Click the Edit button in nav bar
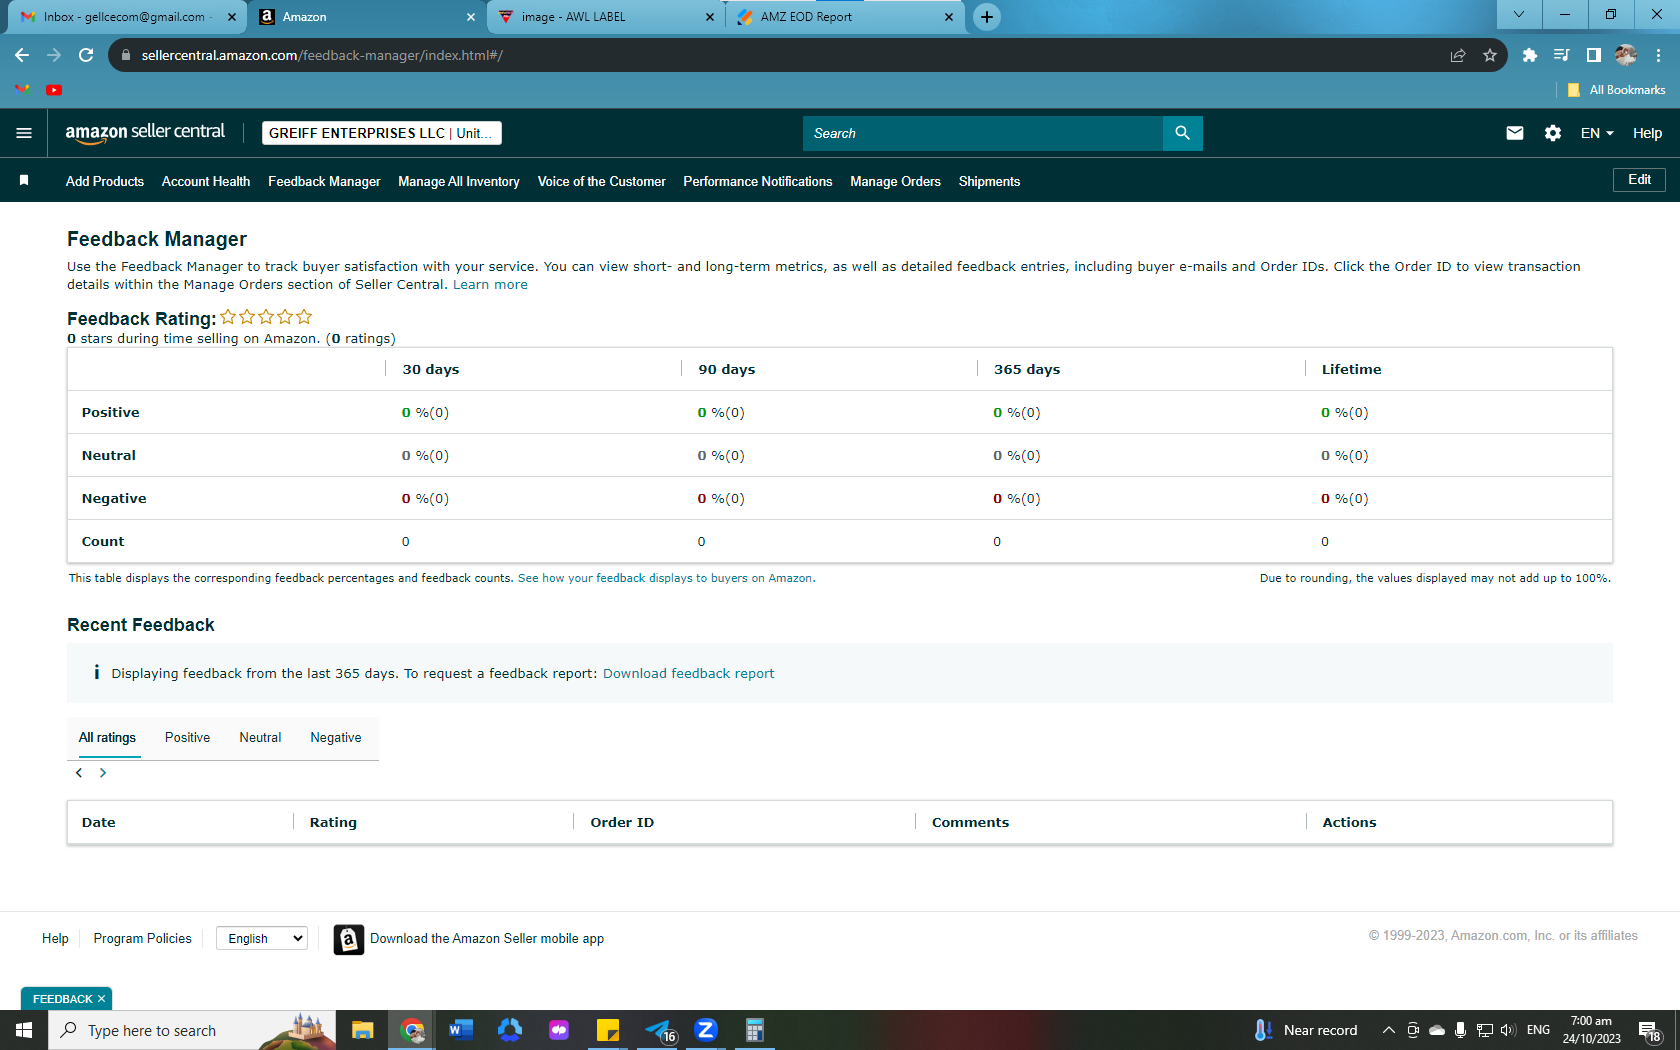The width and height of the screenshot is (1680, 1050). tap(1640, 180)
